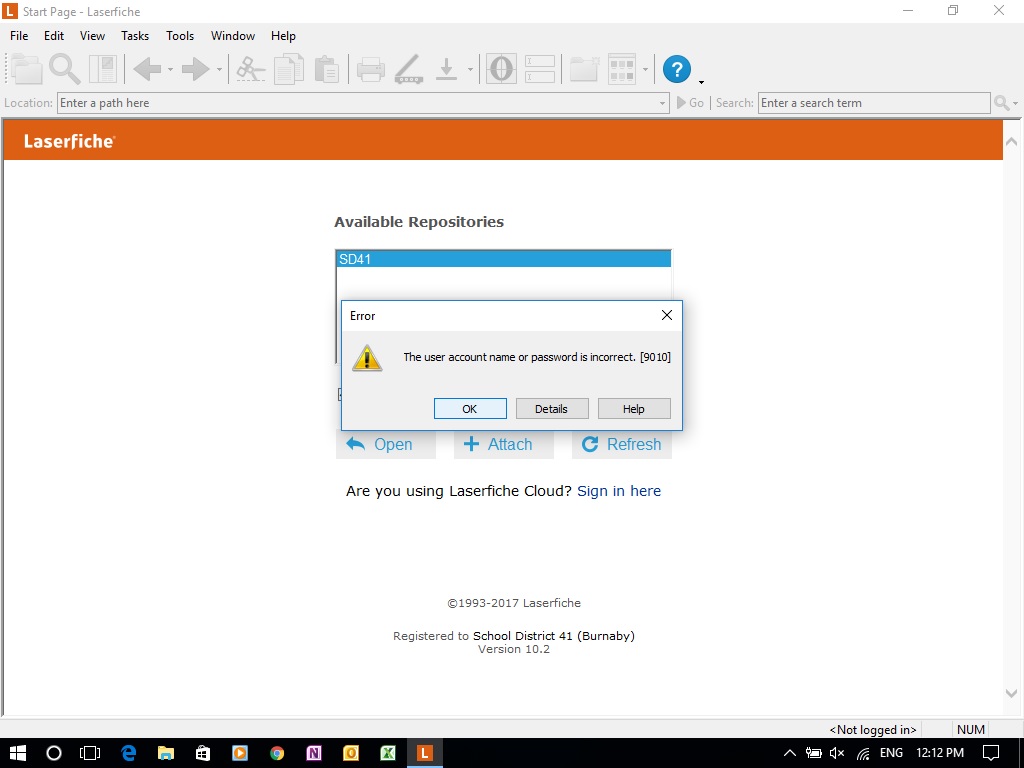This screenshot has width=1024, height=768.
Task: Click the 'Sign in here' link
Action: point(619,491)
